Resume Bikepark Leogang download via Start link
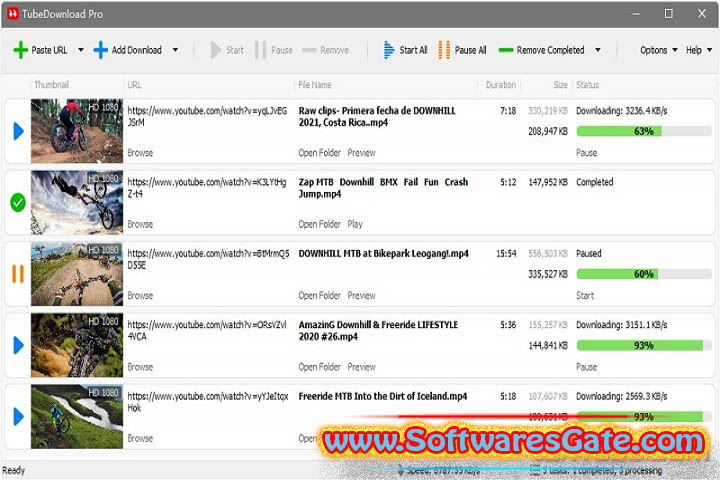The width and height of the screenshot is (720, 480). tap(585, 295)
